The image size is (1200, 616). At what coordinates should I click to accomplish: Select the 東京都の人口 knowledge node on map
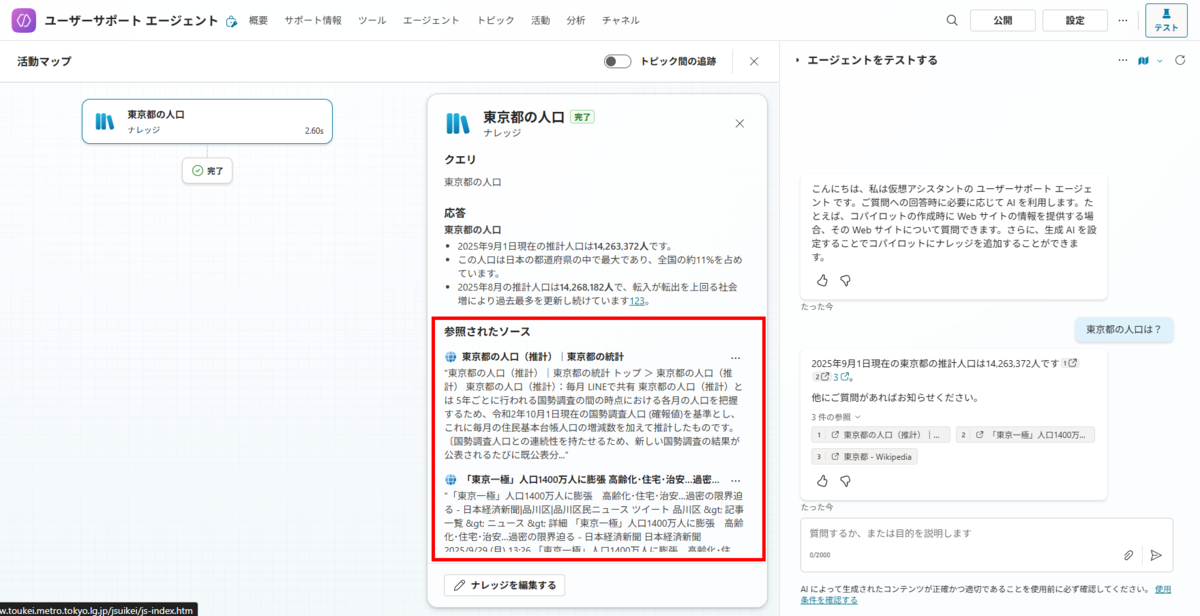click(207, 121)
